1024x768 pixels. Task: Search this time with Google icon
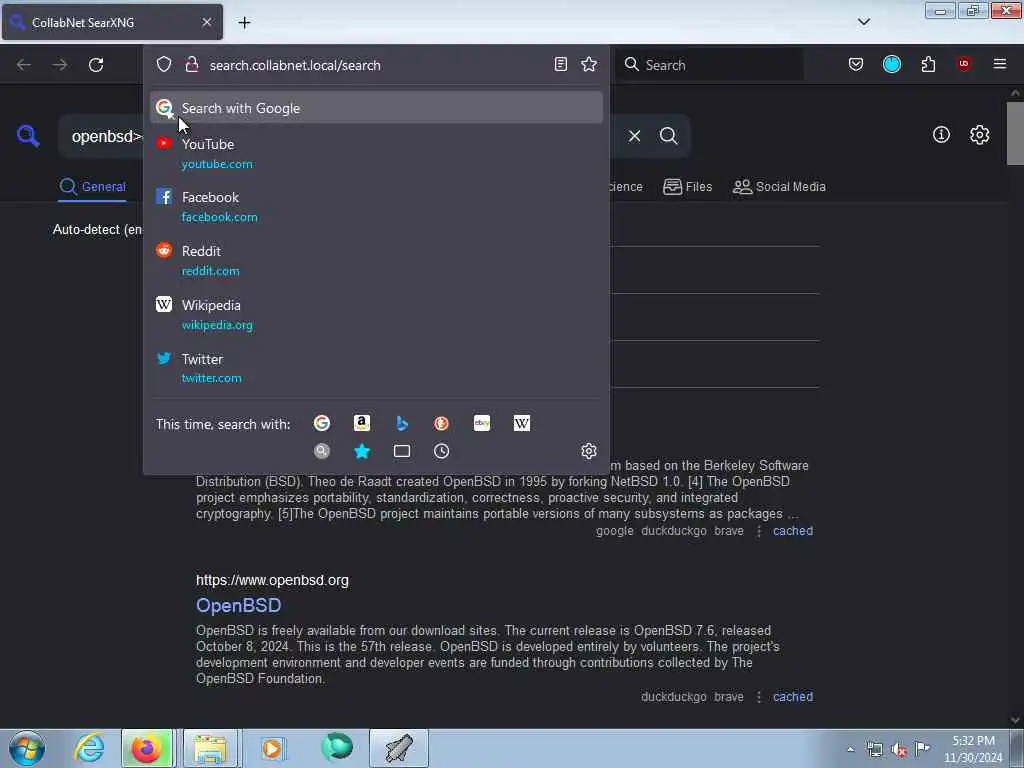click(322, 423)
